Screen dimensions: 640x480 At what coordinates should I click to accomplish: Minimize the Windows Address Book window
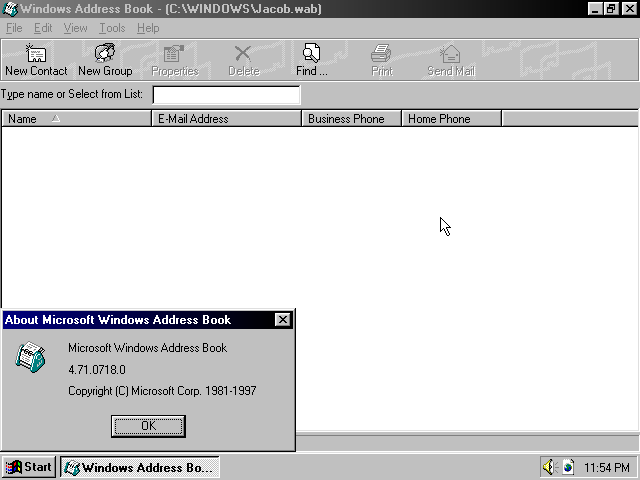595,9
